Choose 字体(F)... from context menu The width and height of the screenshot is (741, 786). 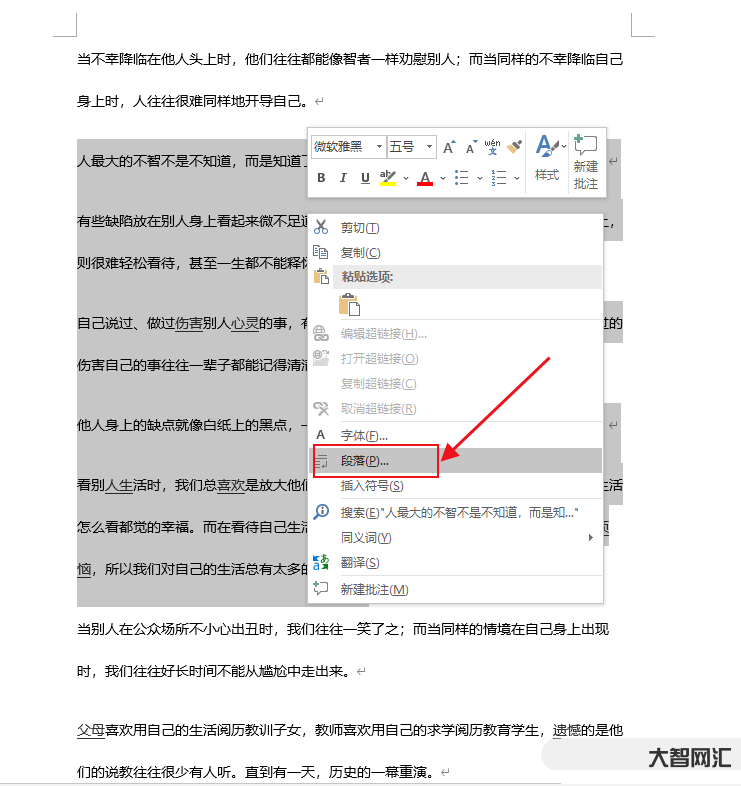(x=364, y=436)
